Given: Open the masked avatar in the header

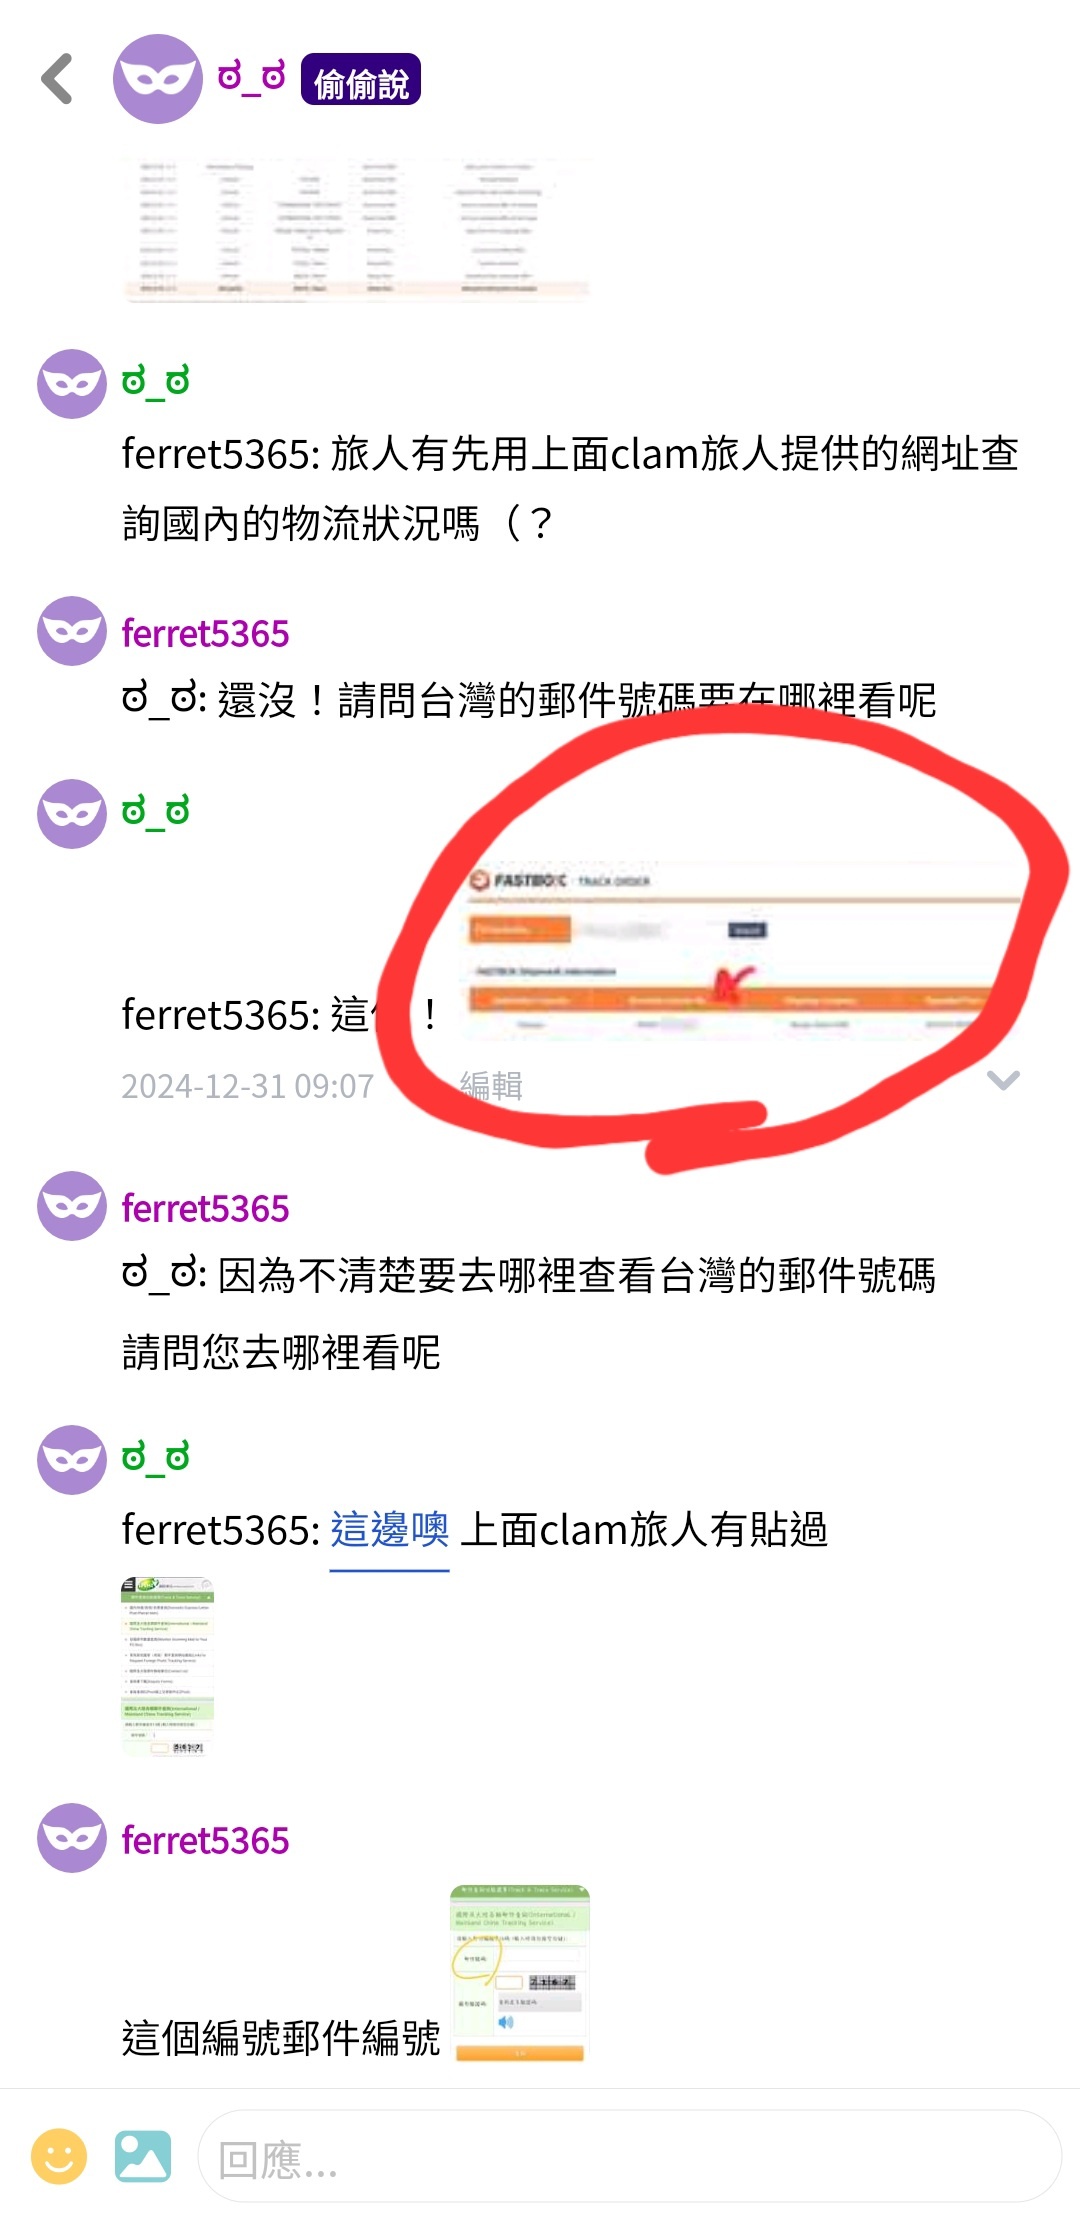Looking at the screenshot, I should [158, 79].
